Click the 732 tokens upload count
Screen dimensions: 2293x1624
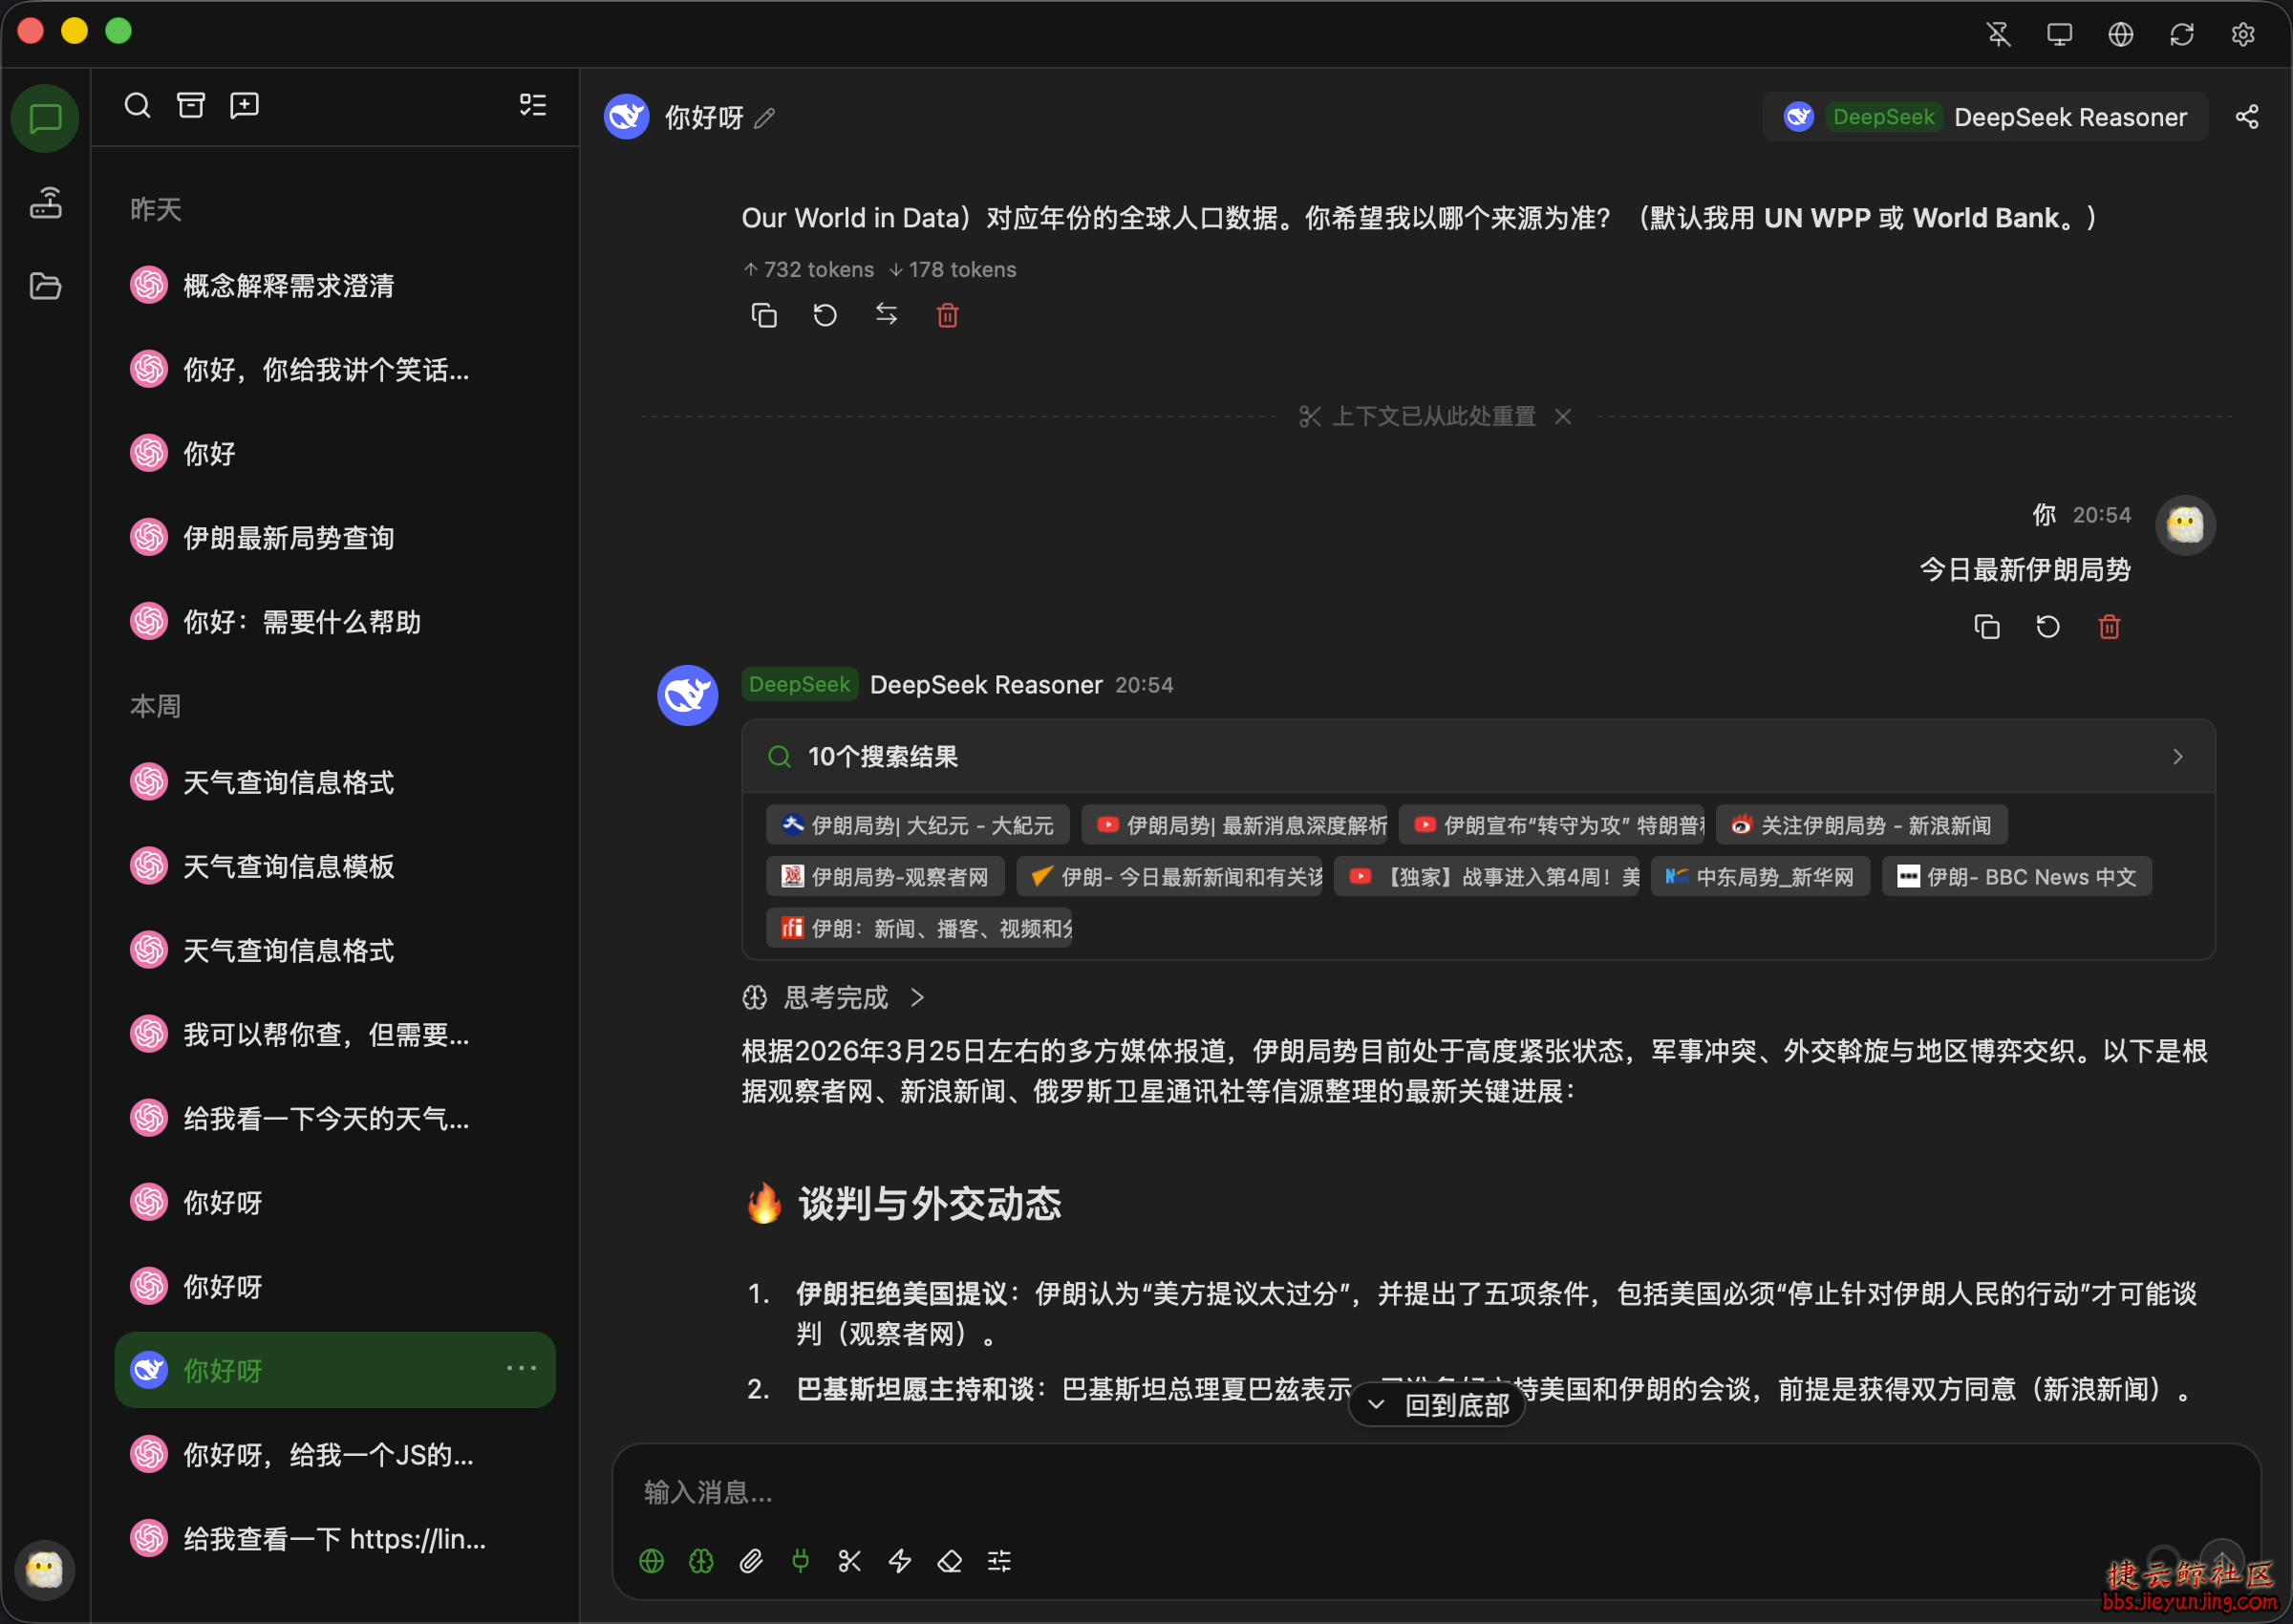click(x=808, y=269)
